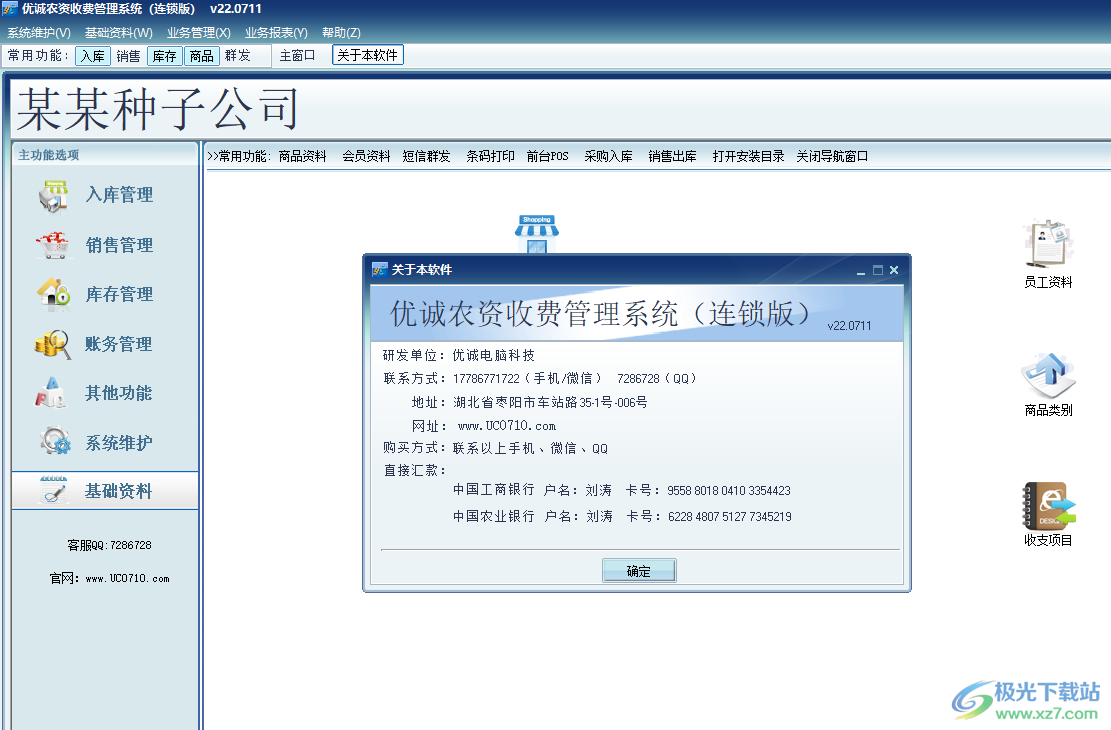
Task: Select 基础资料 in the left panel
Action: 118,490
